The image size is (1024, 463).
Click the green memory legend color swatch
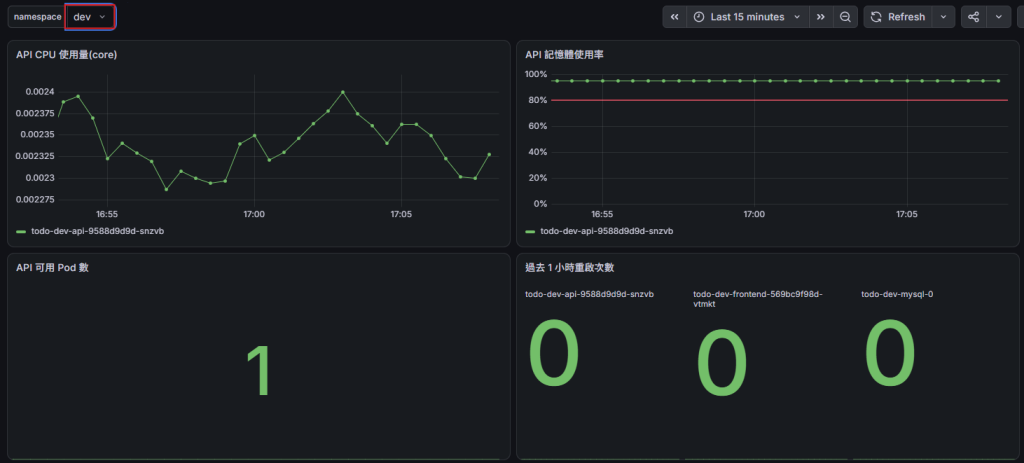coord(530,231)
